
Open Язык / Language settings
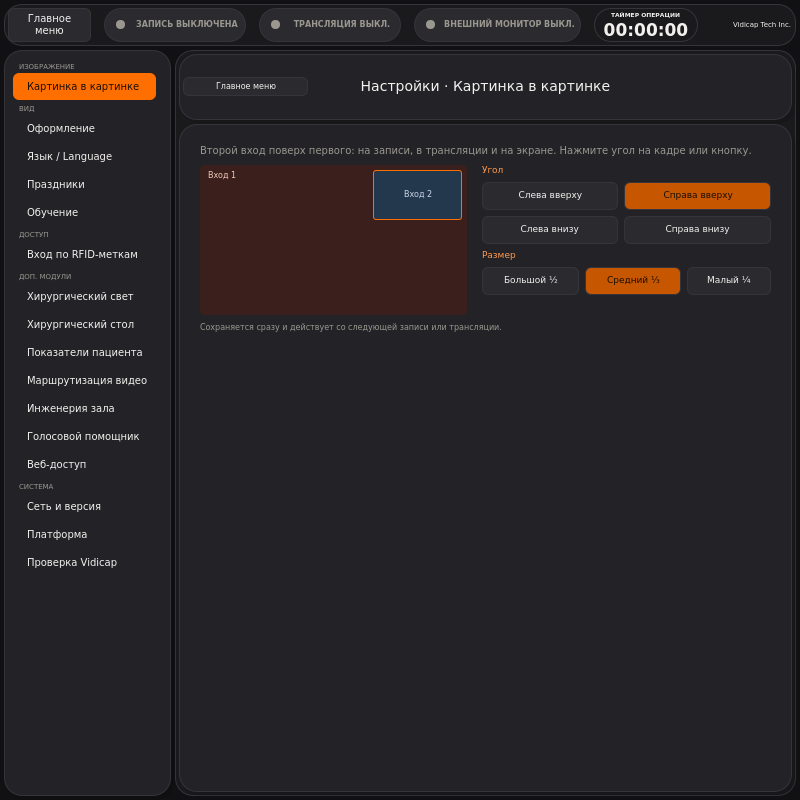(85, 157)
